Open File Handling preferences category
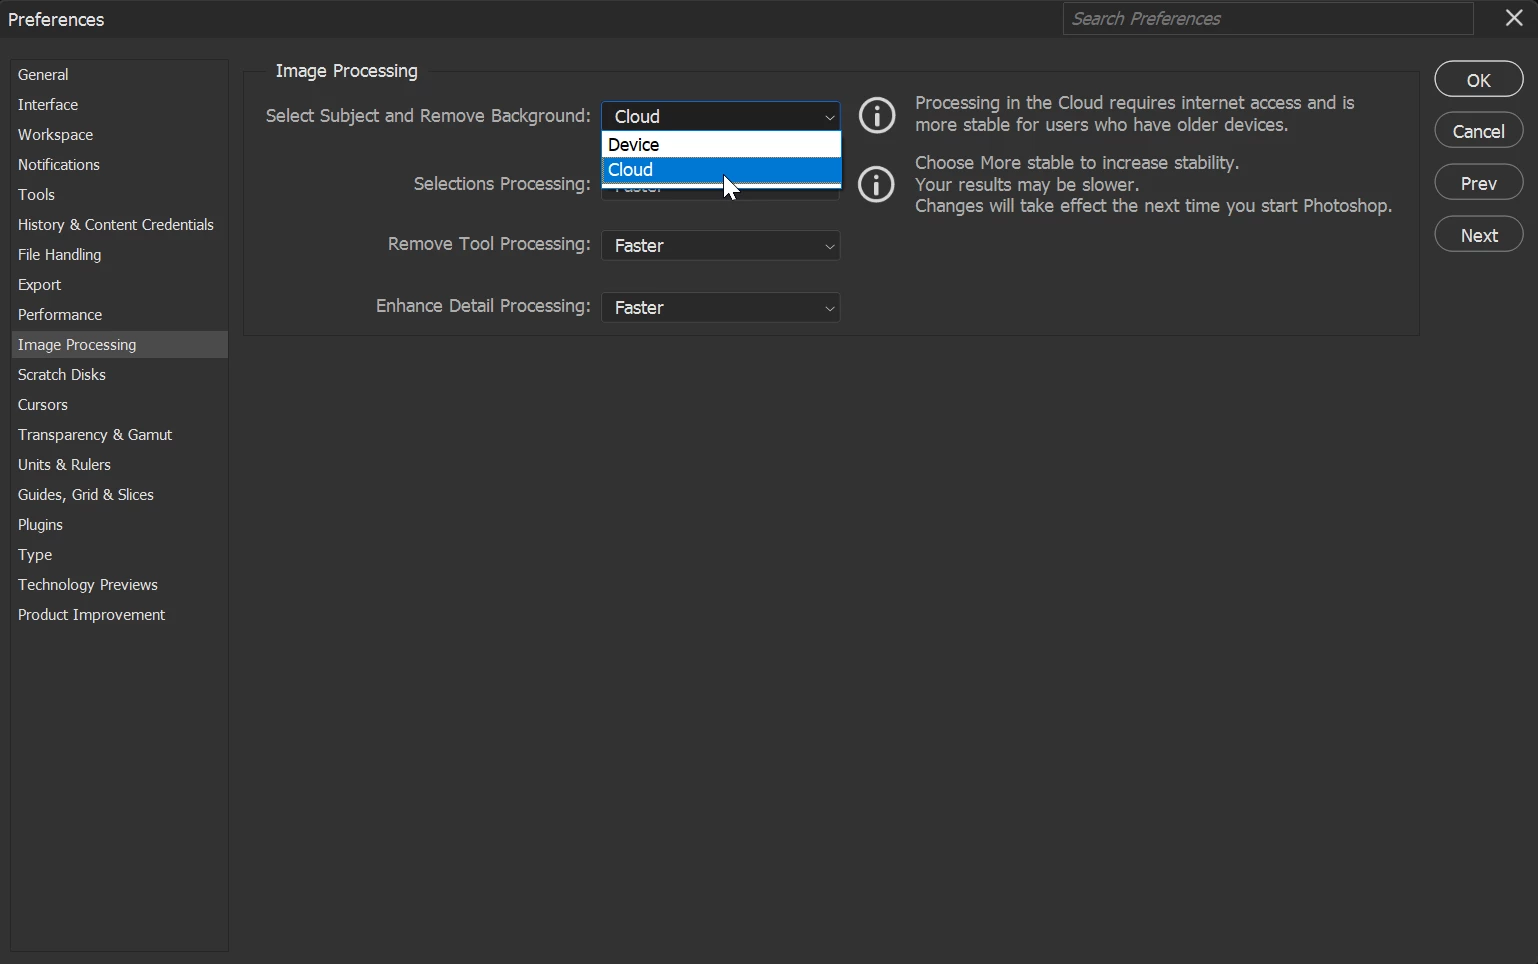 119,254
